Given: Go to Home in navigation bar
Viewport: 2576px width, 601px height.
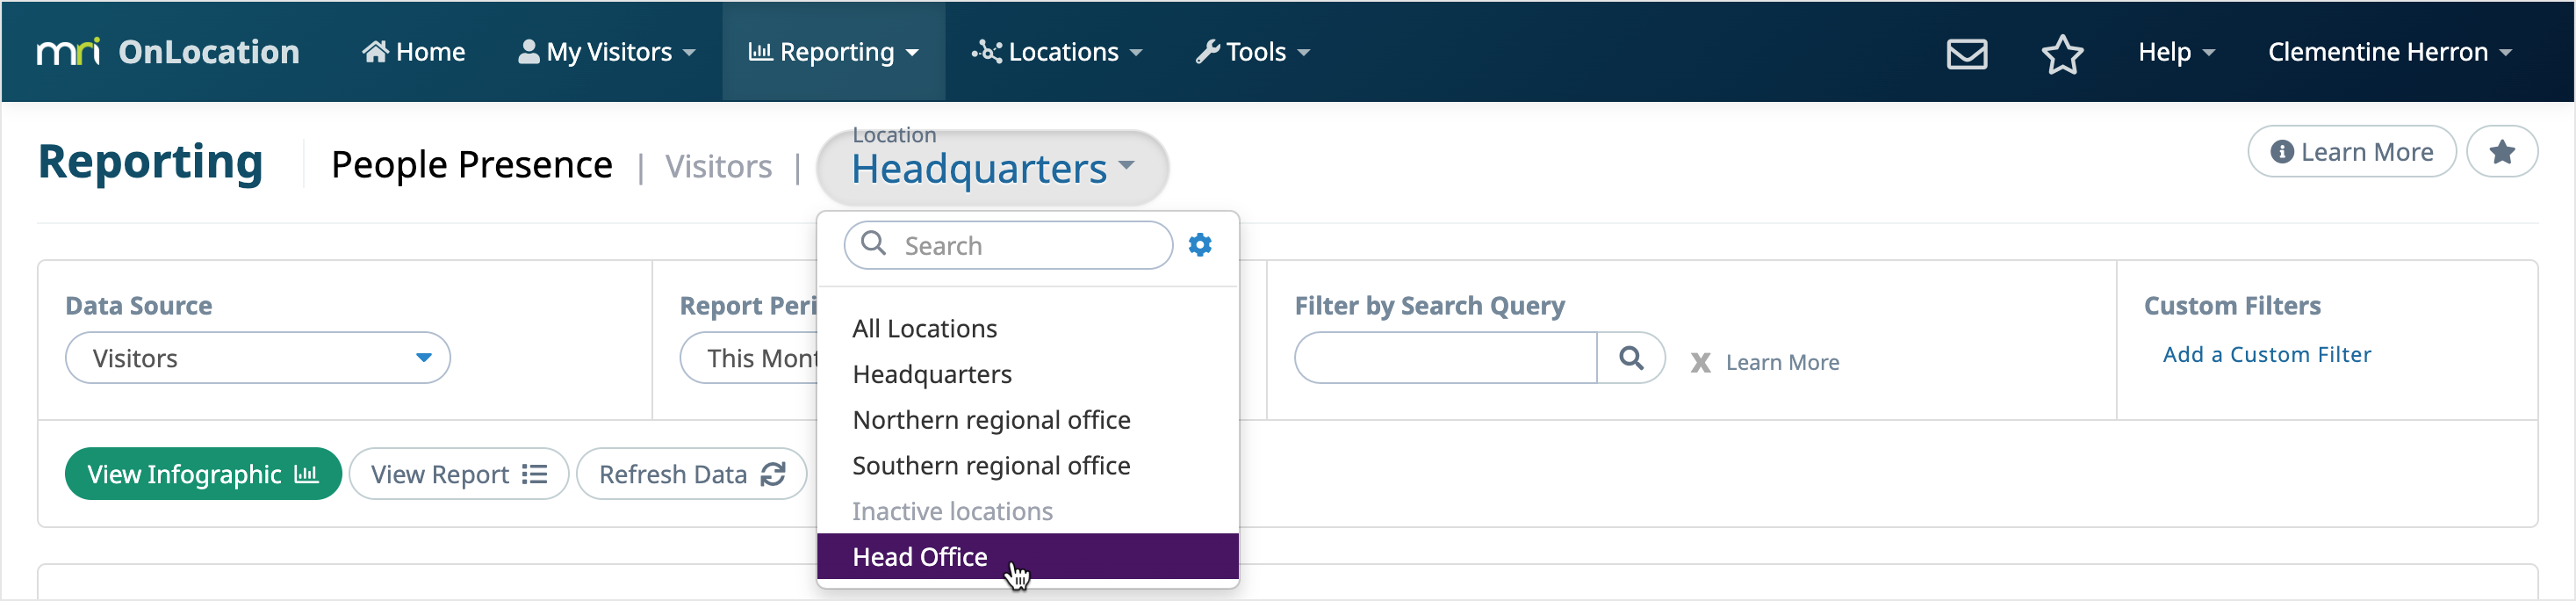Looking at the screenshot, I should click(x=413, y=52).
